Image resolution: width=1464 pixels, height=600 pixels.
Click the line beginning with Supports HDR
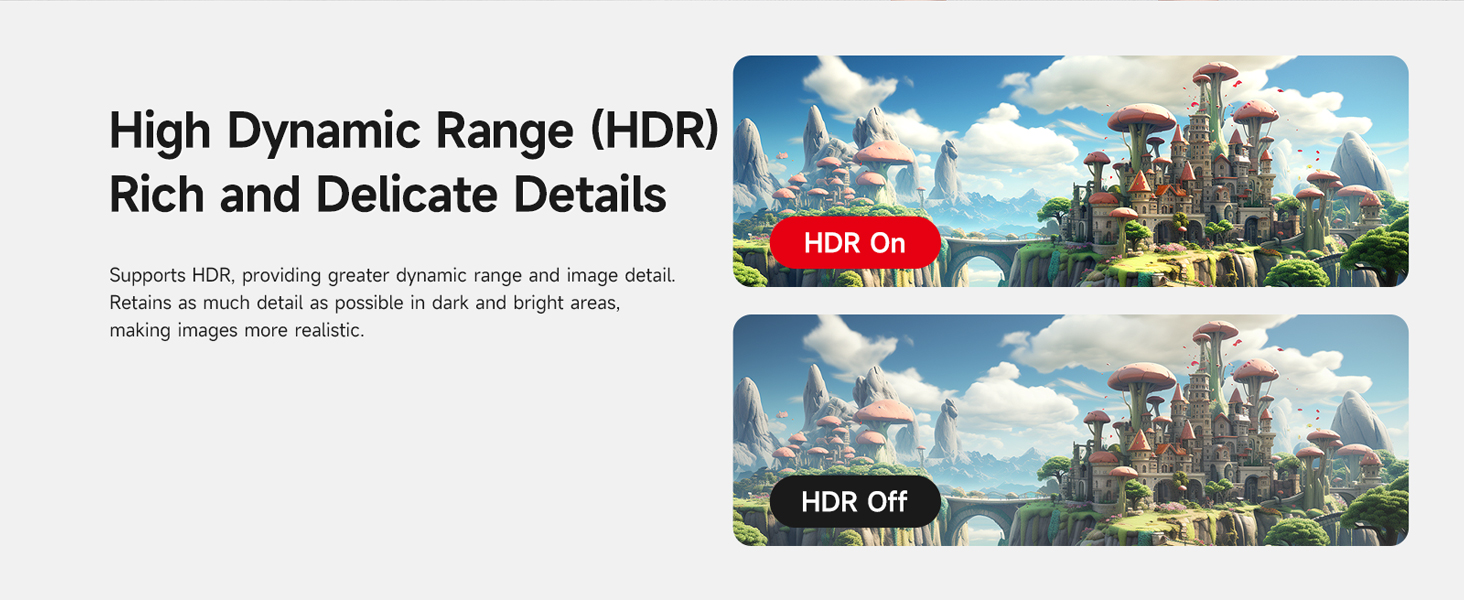[x=392, y=275]
